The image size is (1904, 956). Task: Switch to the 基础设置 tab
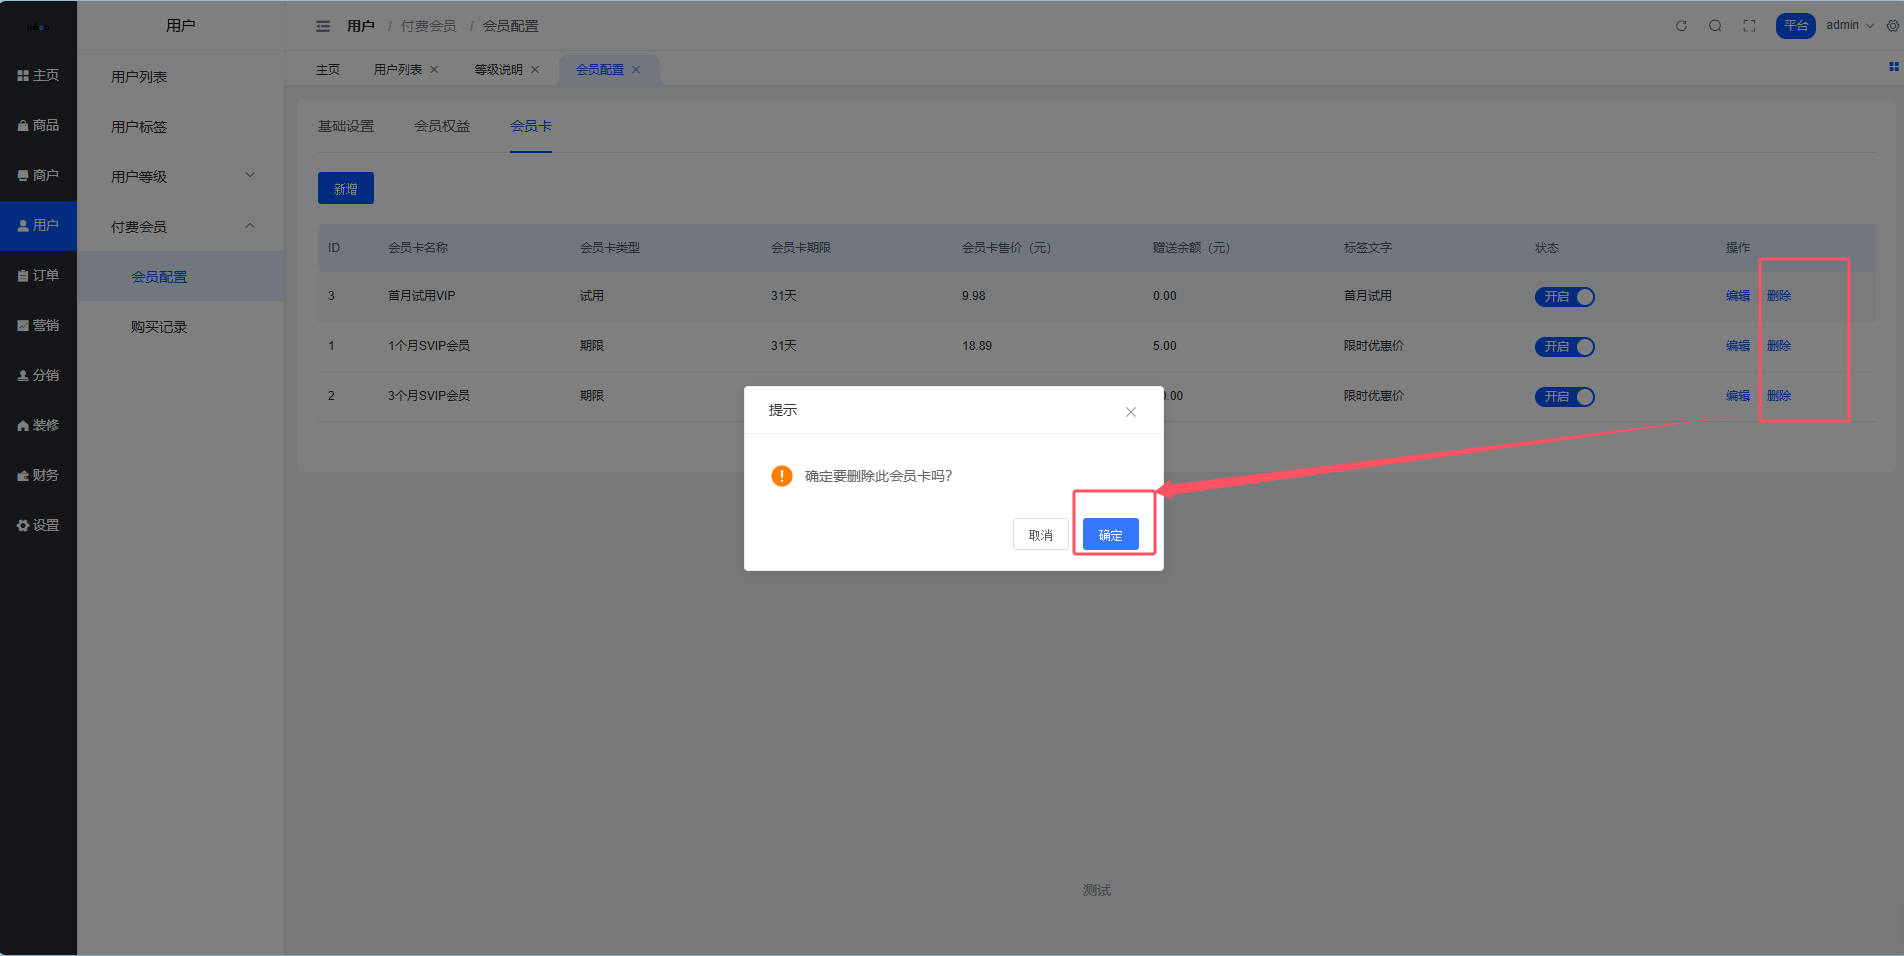pyautogui.click(x=346, y=126)
